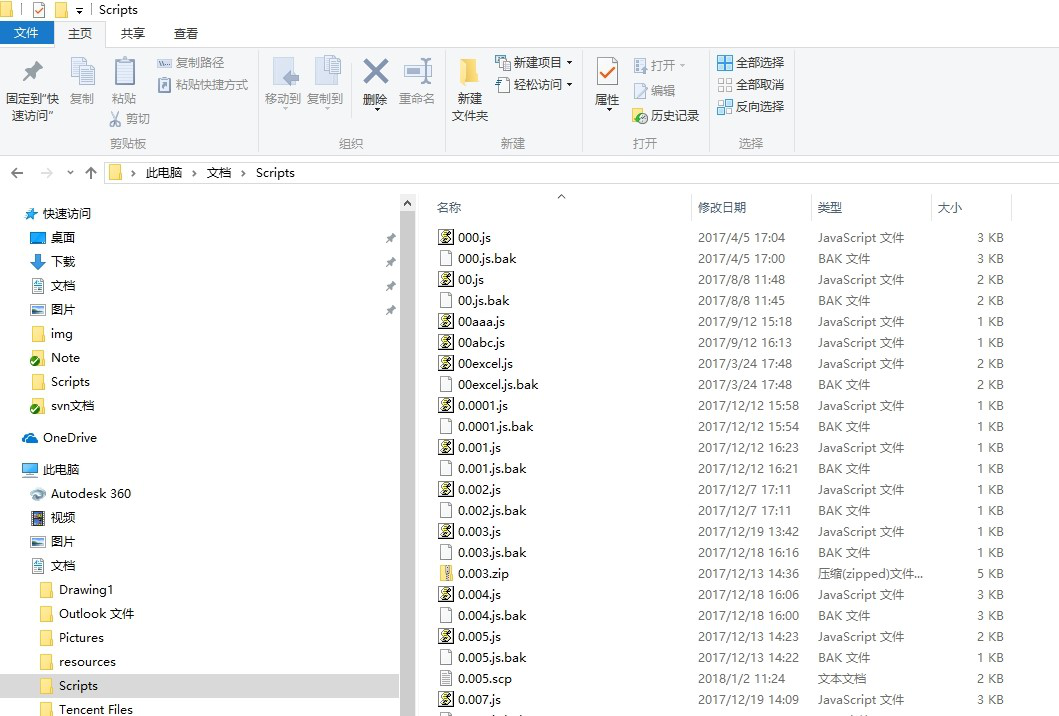Click the title bar new folder icon
Image resolution: width=1059 pixels, height=716 pixels.
click(61, 9)
